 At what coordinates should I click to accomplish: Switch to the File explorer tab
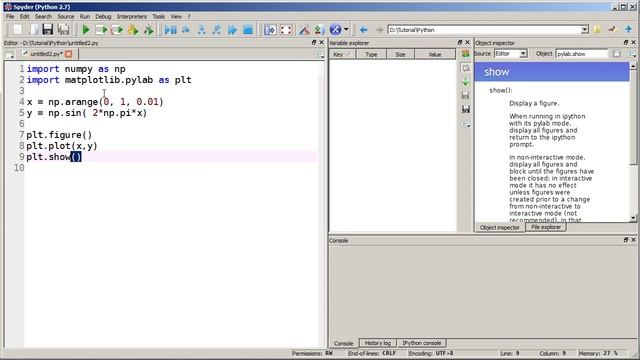click(546, 227)
